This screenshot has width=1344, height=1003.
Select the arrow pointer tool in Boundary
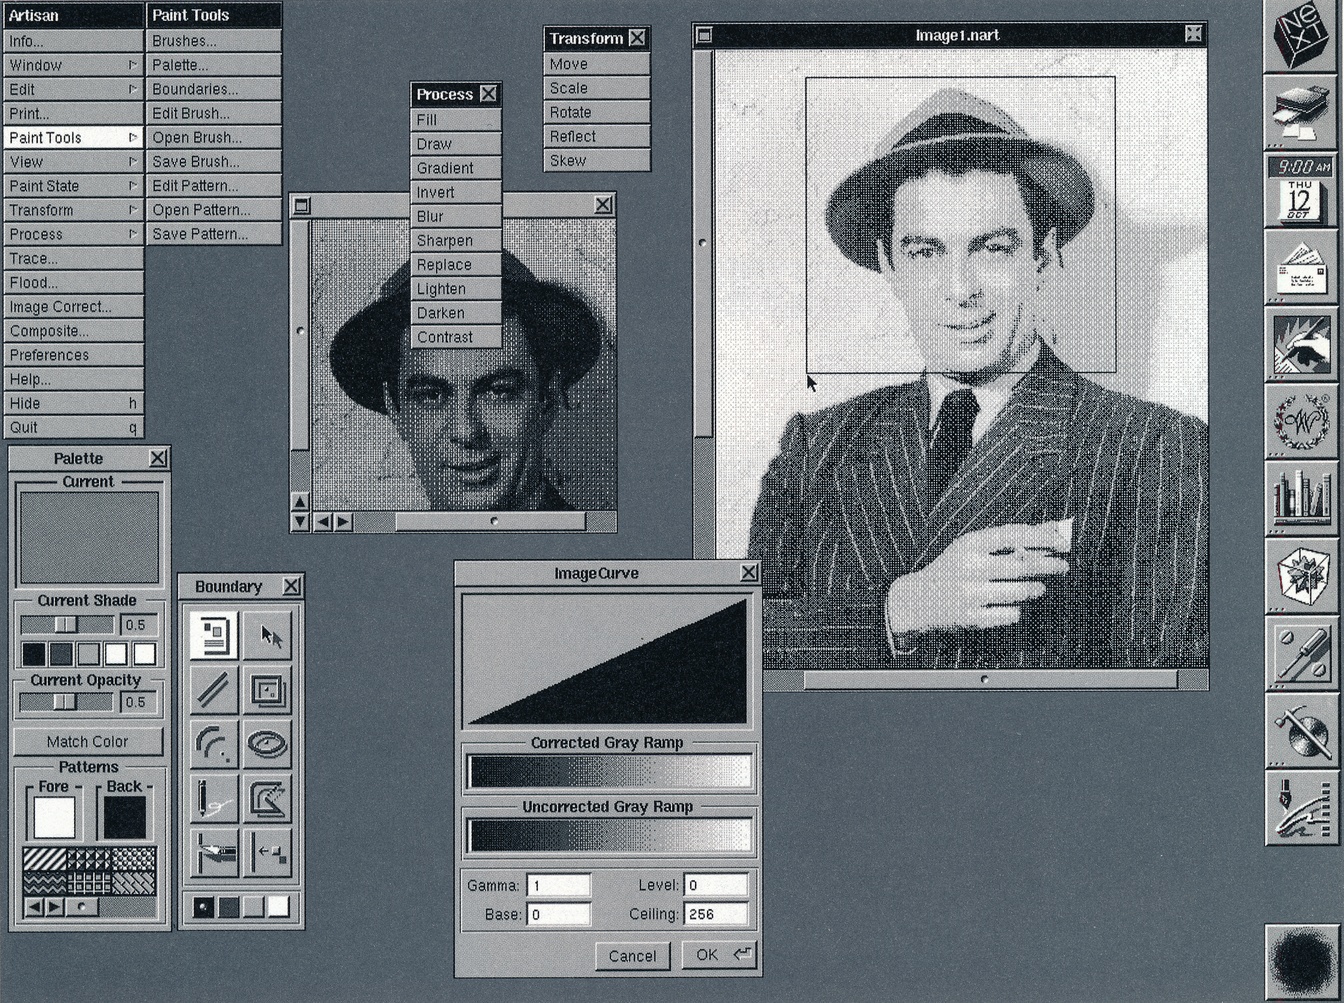pos(267,636)
